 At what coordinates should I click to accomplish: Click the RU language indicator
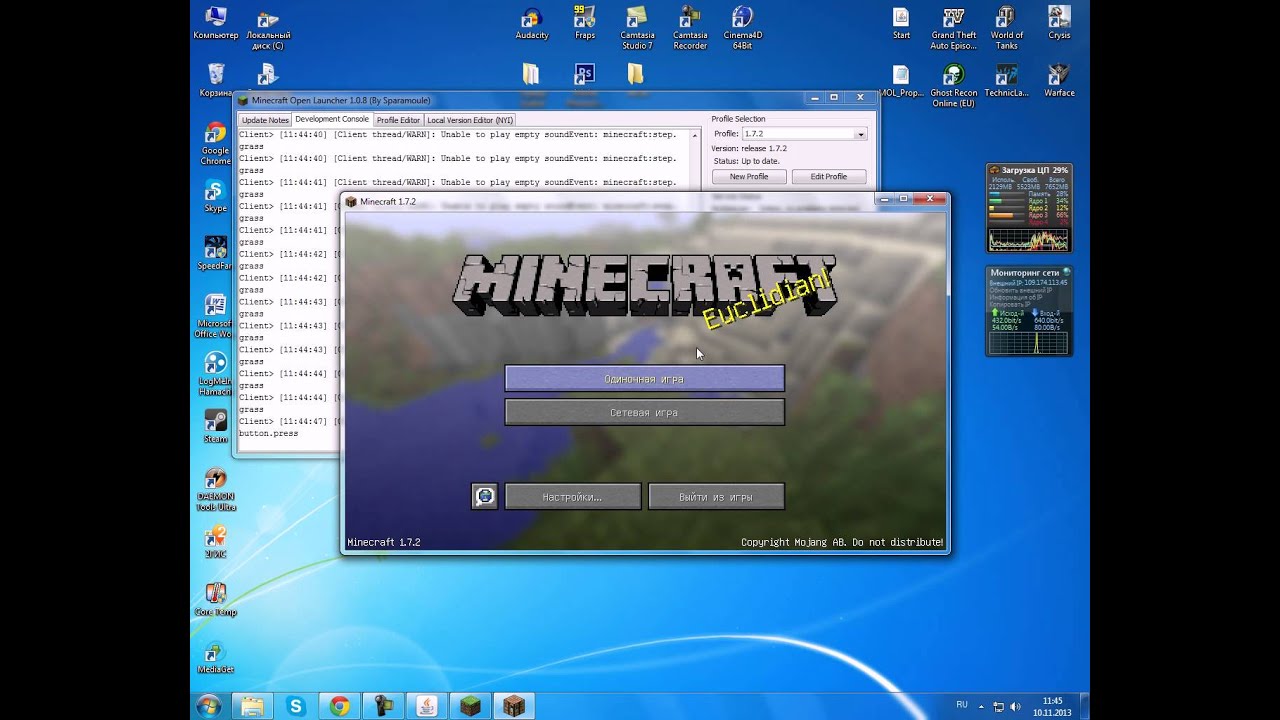coord(962,705)
